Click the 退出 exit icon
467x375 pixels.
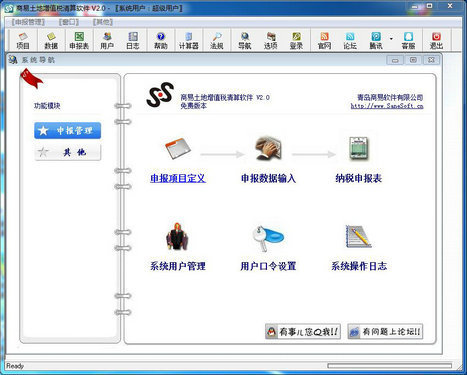436,41
